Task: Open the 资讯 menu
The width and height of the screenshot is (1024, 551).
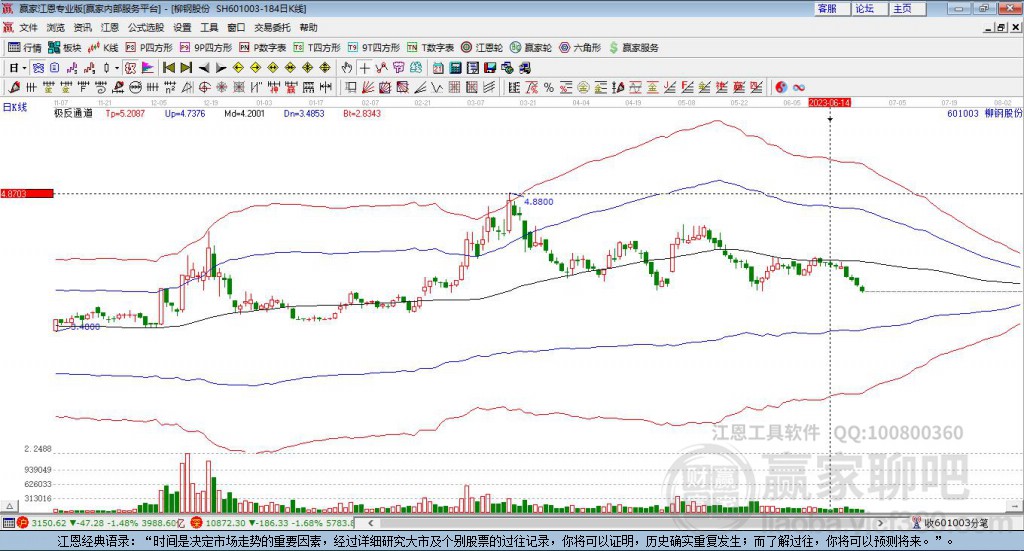Action: pyautogui.click(x=82, y=27)
